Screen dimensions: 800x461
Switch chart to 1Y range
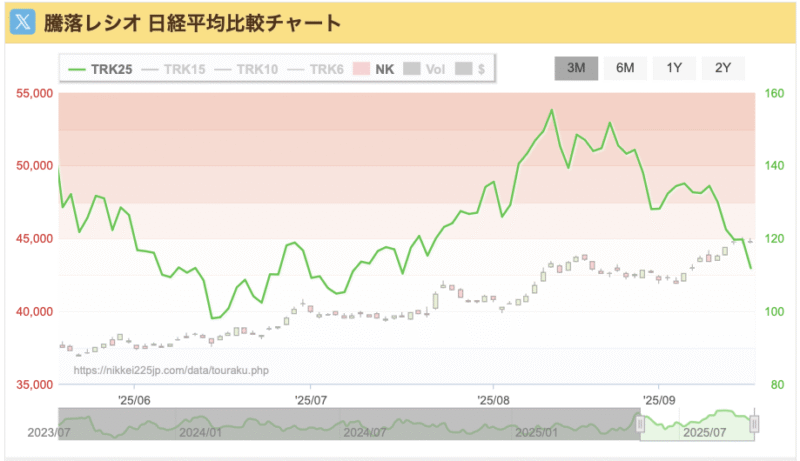[x=674, y=68]
